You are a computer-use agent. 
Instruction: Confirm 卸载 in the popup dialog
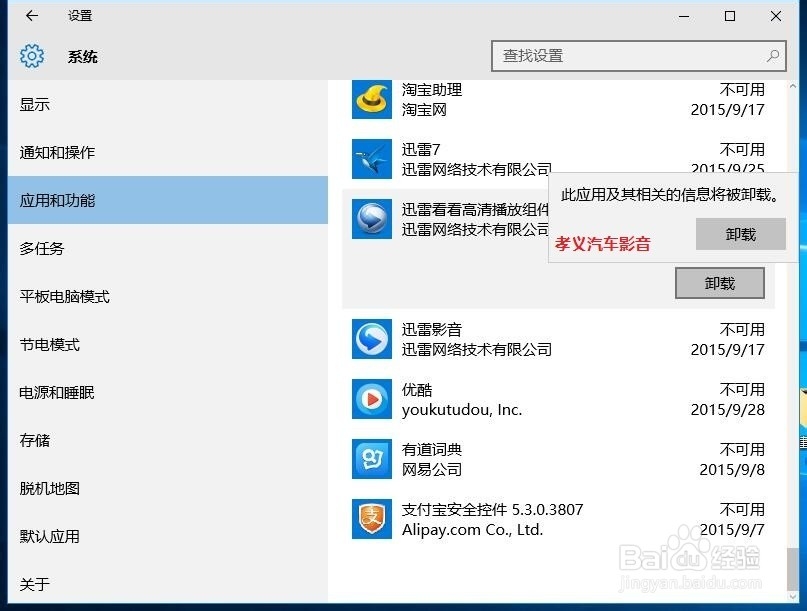[x=741, y=234]
